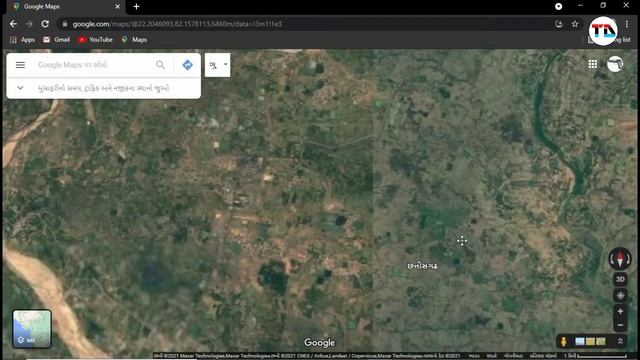
Task: Click the Google logo on the map
Action: [x=320, y=343]
